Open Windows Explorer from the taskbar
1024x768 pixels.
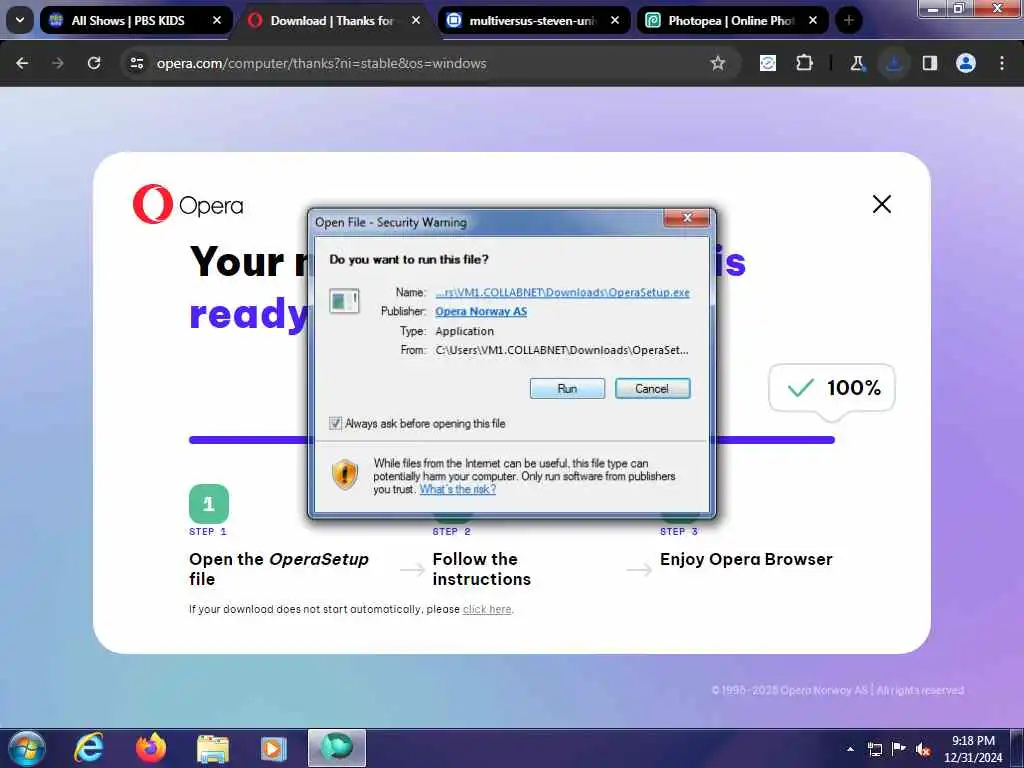tap(213, 749)
